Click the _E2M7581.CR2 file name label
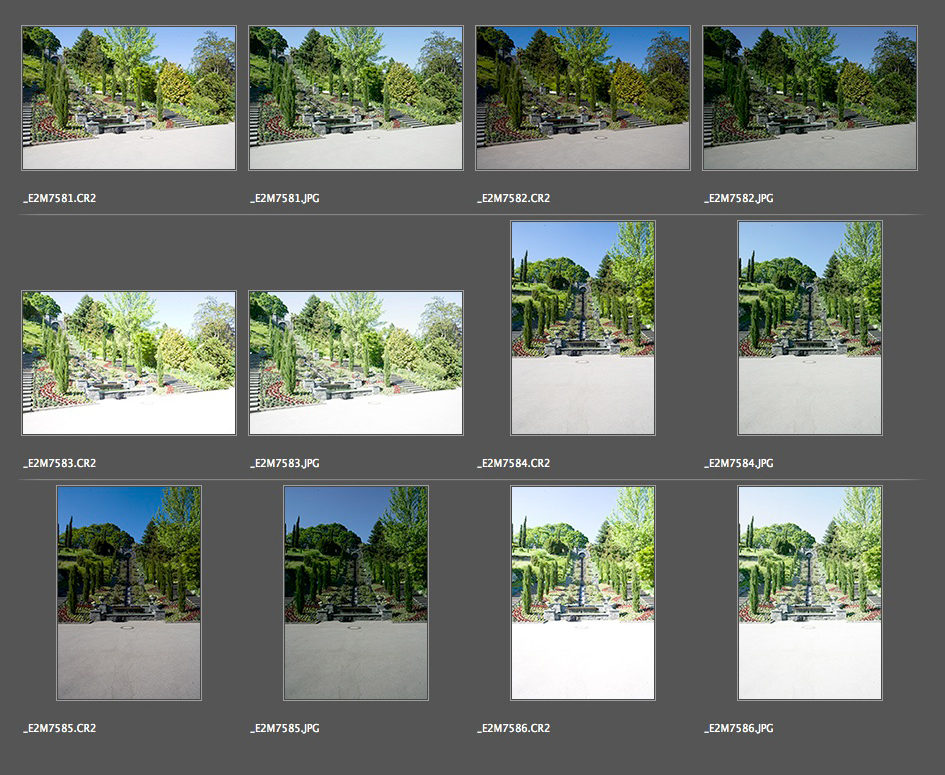945x775 pixels. point(60,198)
